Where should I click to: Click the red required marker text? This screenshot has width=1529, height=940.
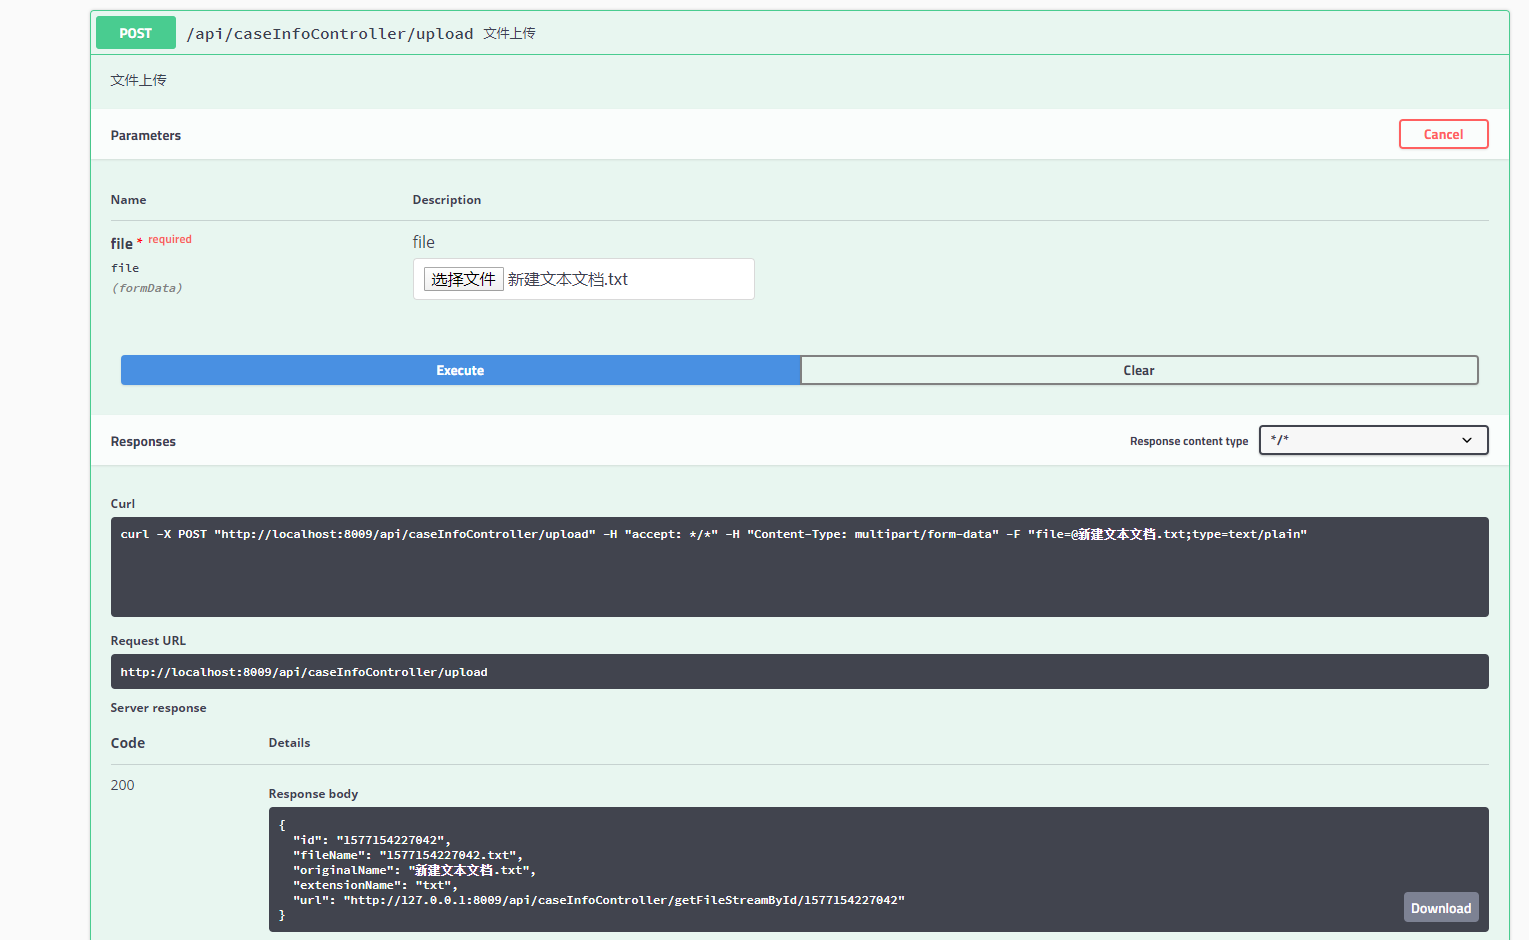click(x=170, y=239)
